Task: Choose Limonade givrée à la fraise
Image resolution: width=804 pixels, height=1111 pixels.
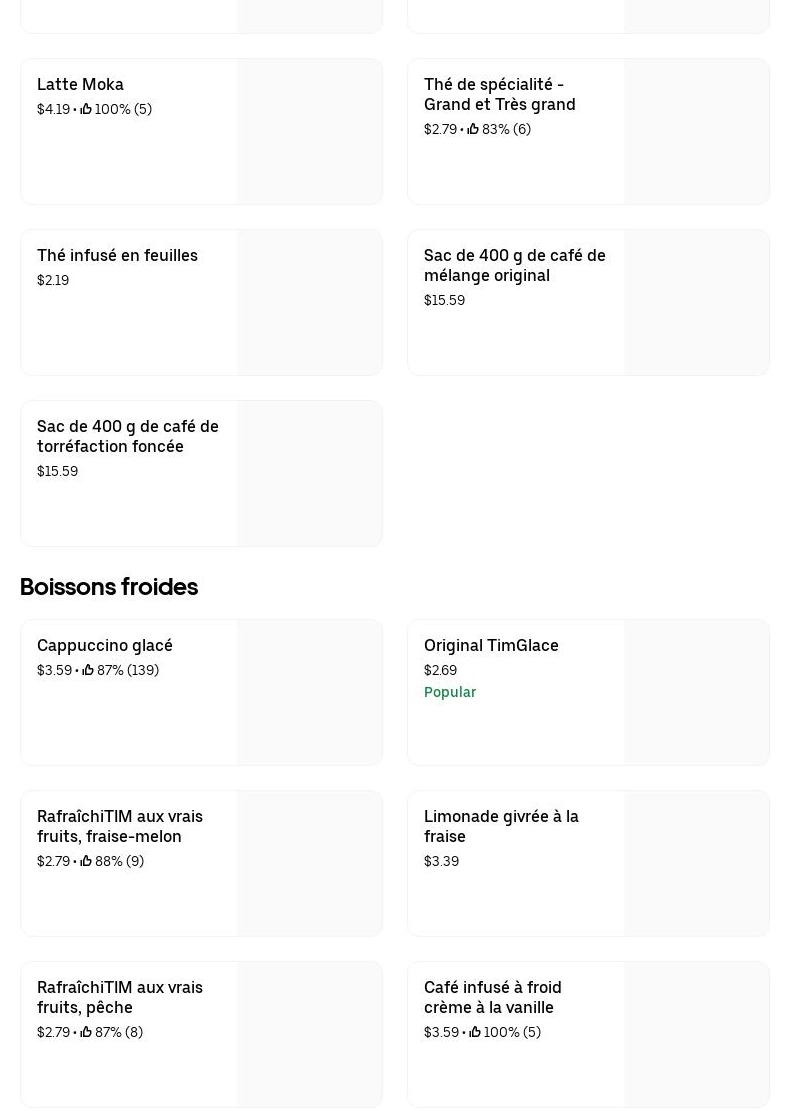Action: [x=501, y=826]
